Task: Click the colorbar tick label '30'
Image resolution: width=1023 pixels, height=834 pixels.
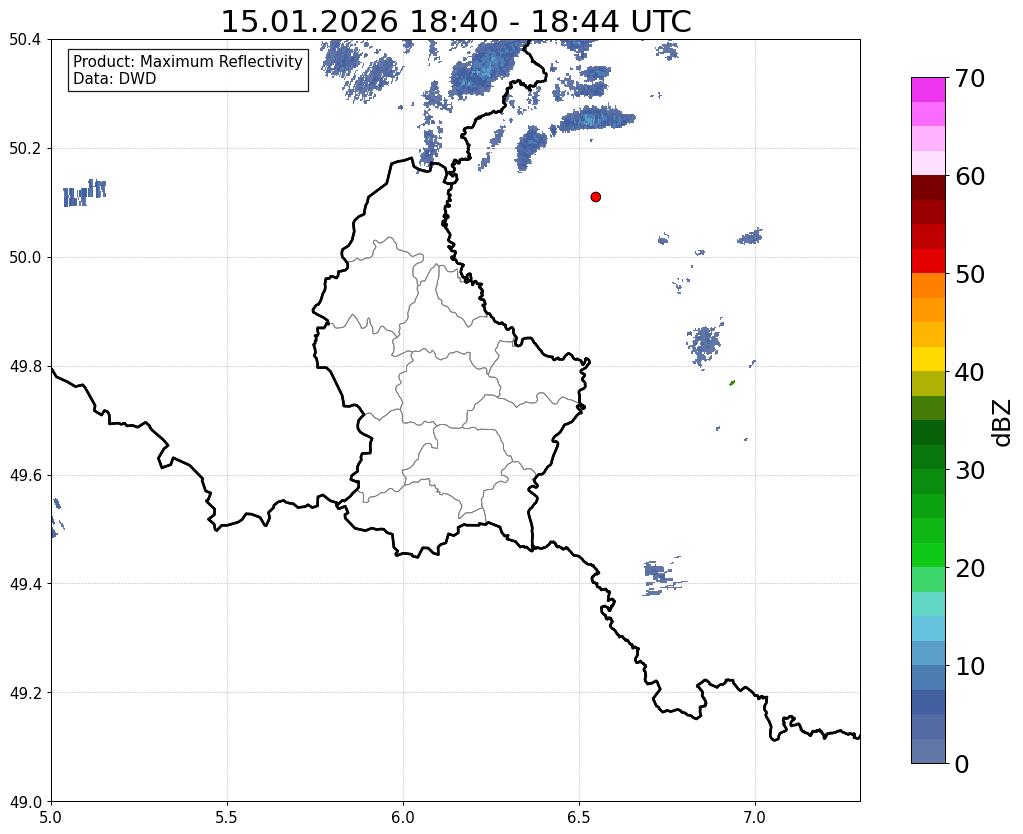Action: click(x=970, y=470)
